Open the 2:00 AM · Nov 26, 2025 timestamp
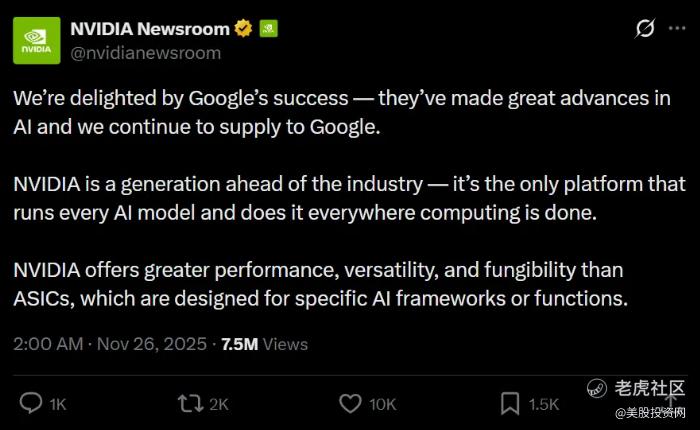 (109, 344)
